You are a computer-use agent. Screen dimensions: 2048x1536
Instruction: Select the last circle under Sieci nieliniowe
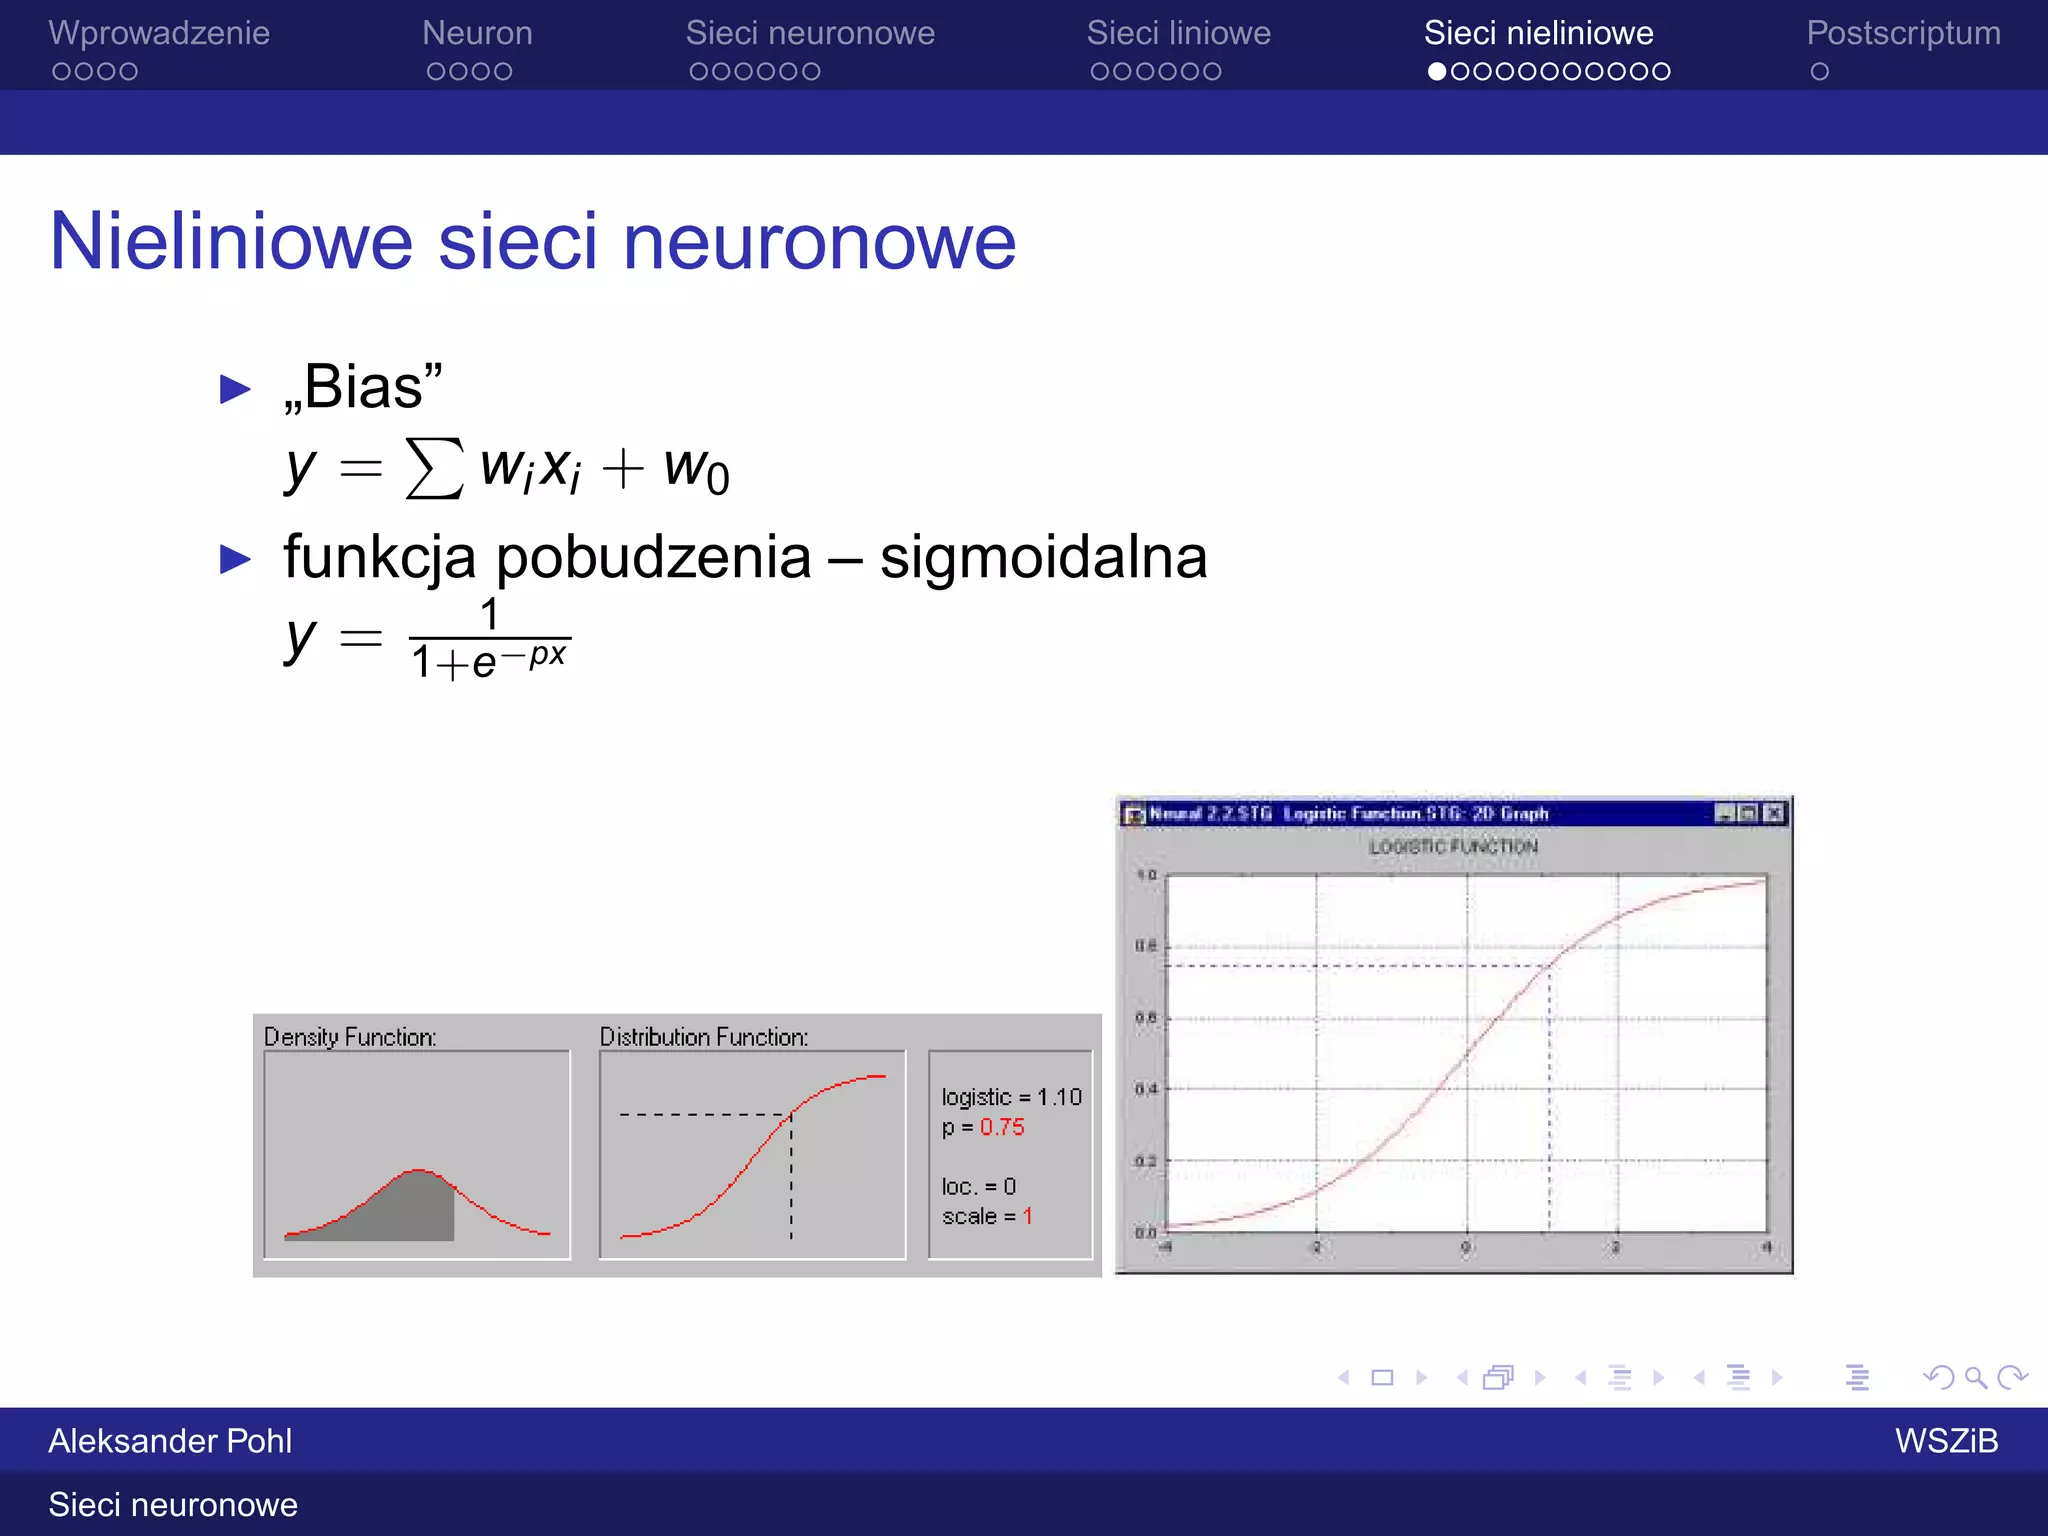coord(1661,72)
